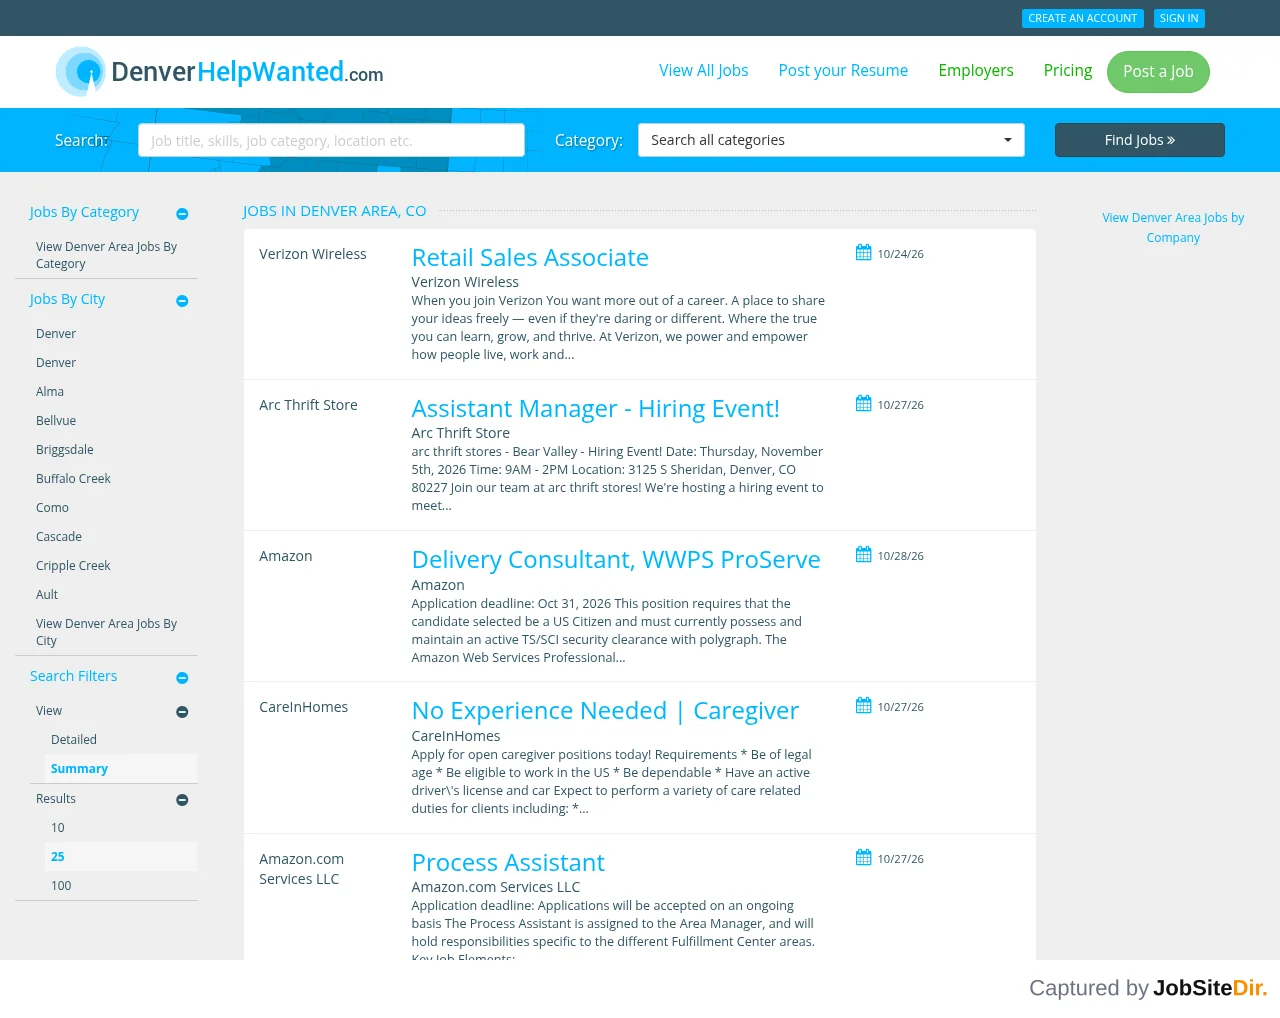
Task: Collapse the View filter group
Action: (182, 712)
